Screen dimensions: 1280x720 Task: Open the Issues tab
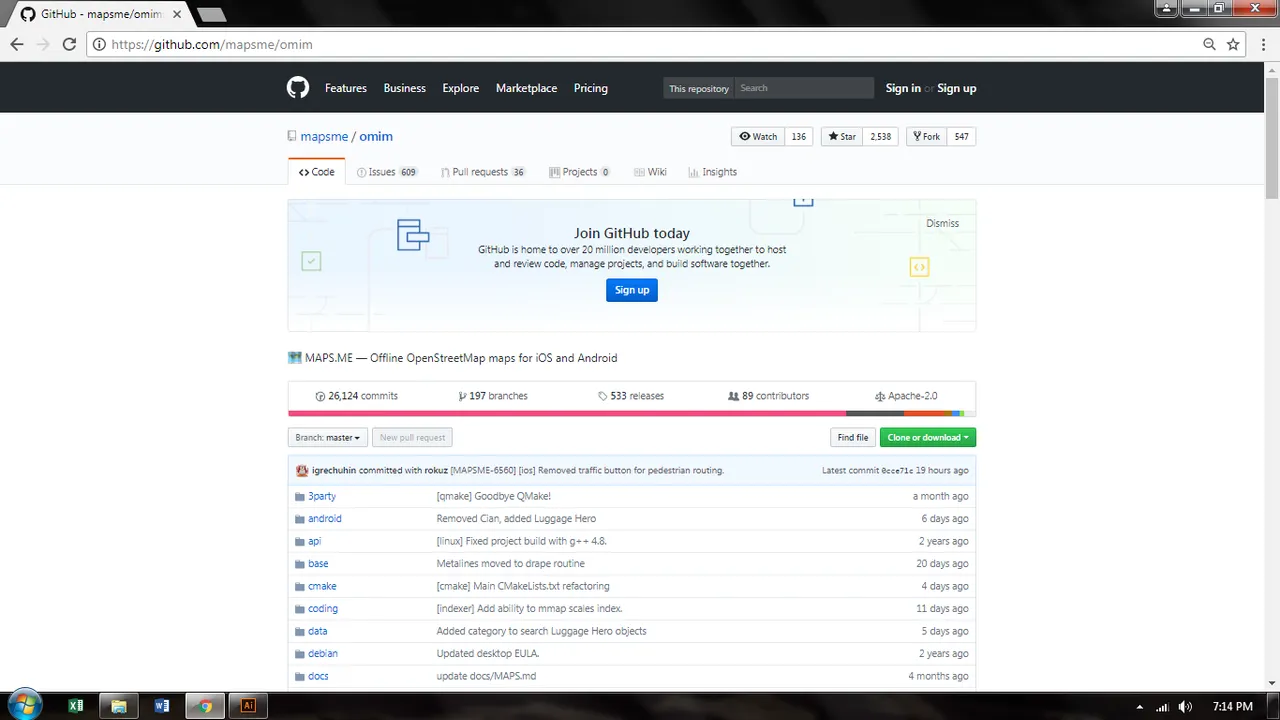click(387, 172)
